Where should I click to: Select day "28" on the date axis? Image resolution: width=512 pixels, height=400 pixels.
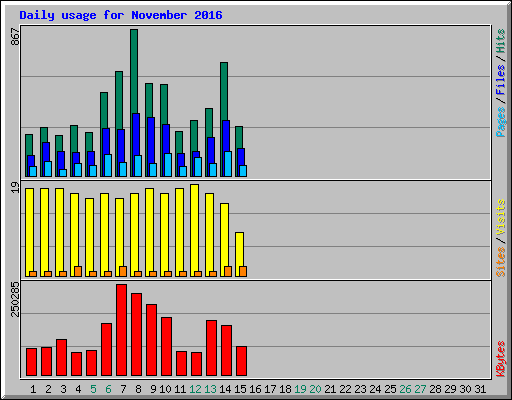click(x=435, y=389)
